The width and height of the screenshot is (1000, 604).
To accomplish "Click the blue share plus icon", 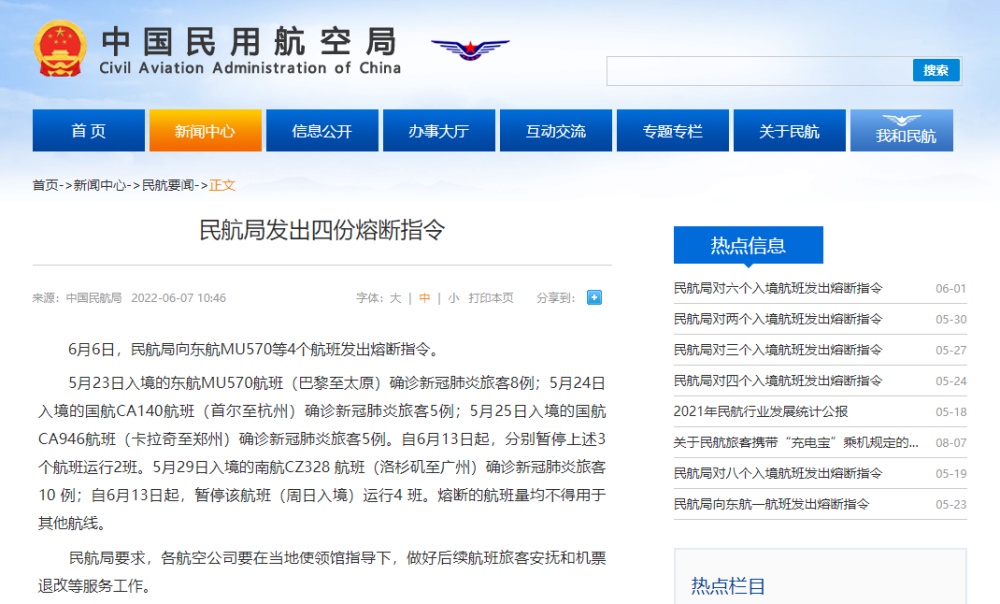I will click(x=594, y=297).
